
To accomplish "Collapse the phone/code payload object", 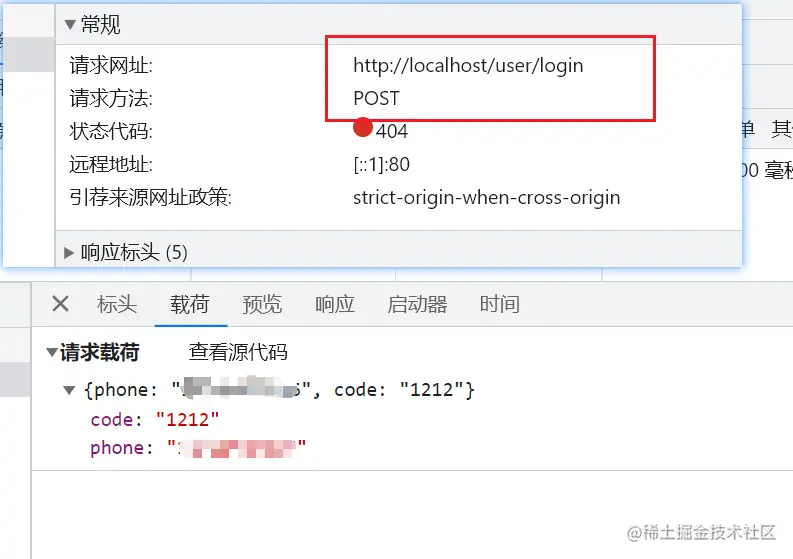I will click(x=69, y=390).
